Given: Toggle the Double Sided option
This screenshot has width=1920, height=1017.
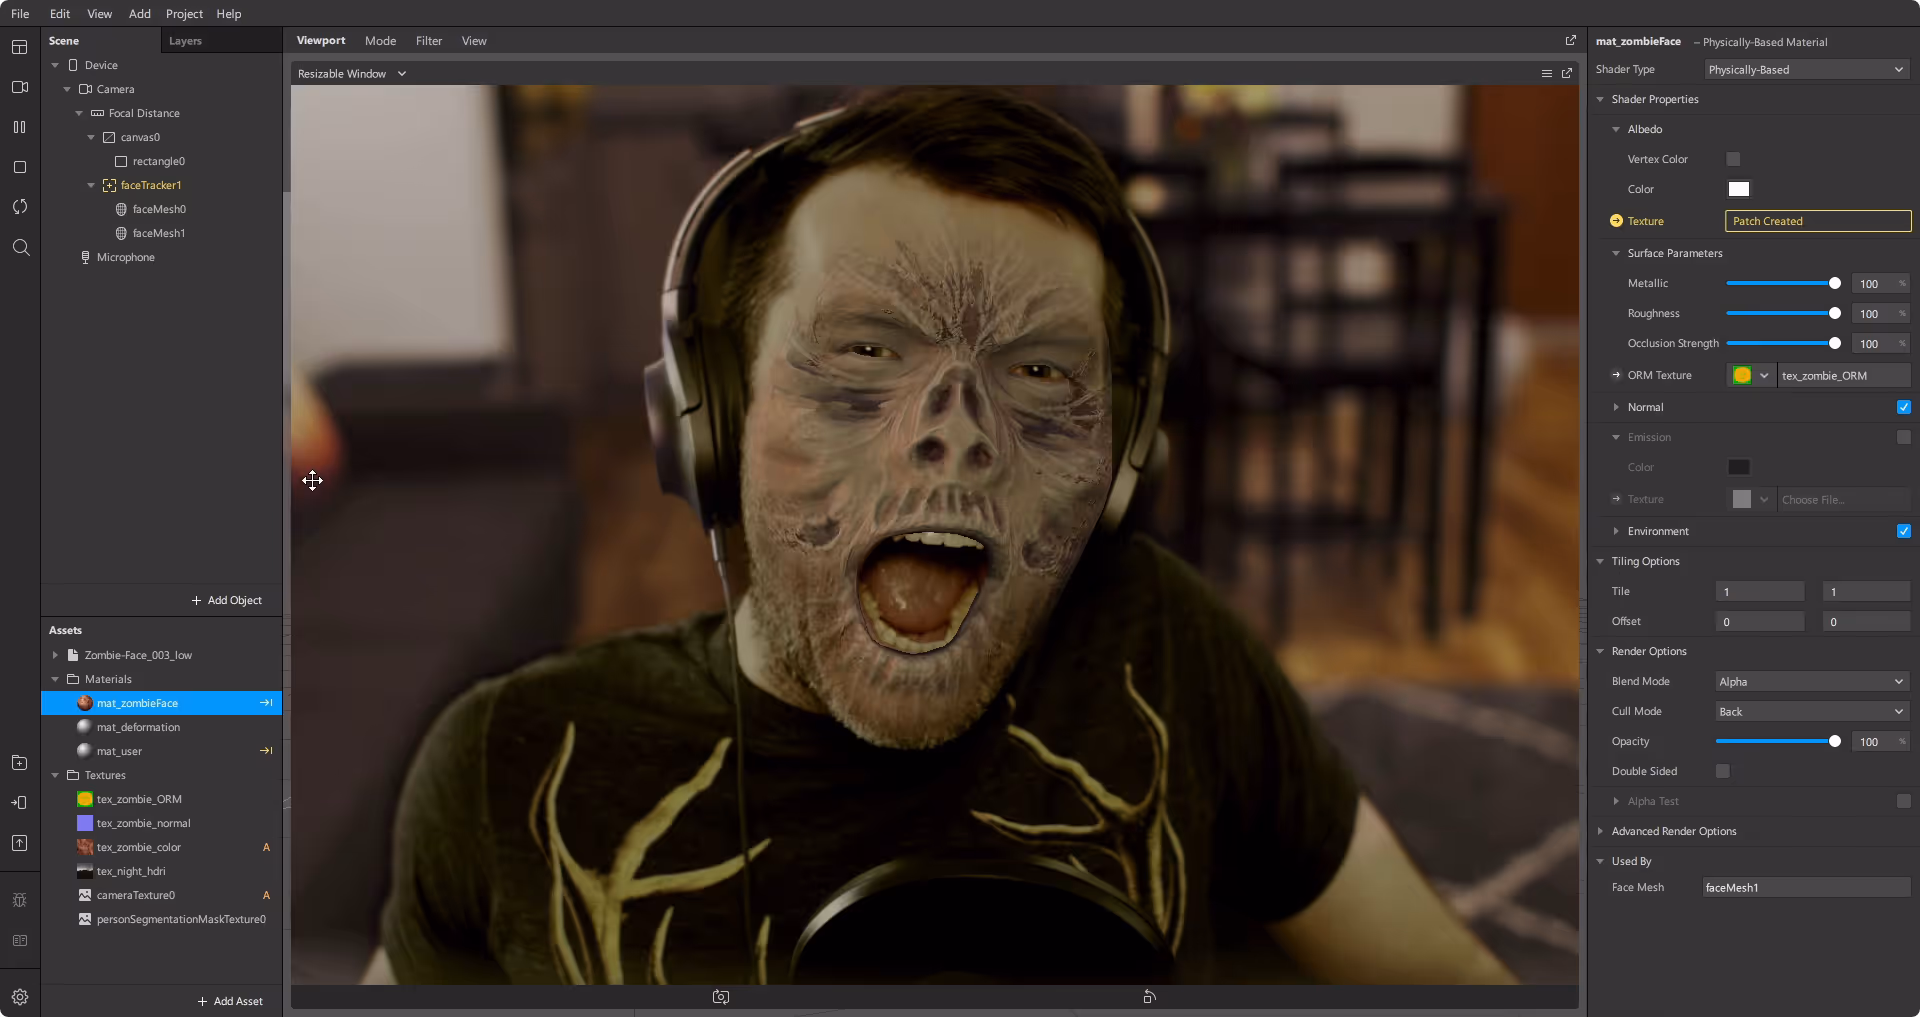Looking at the screenshot, I should point(1721,771).
